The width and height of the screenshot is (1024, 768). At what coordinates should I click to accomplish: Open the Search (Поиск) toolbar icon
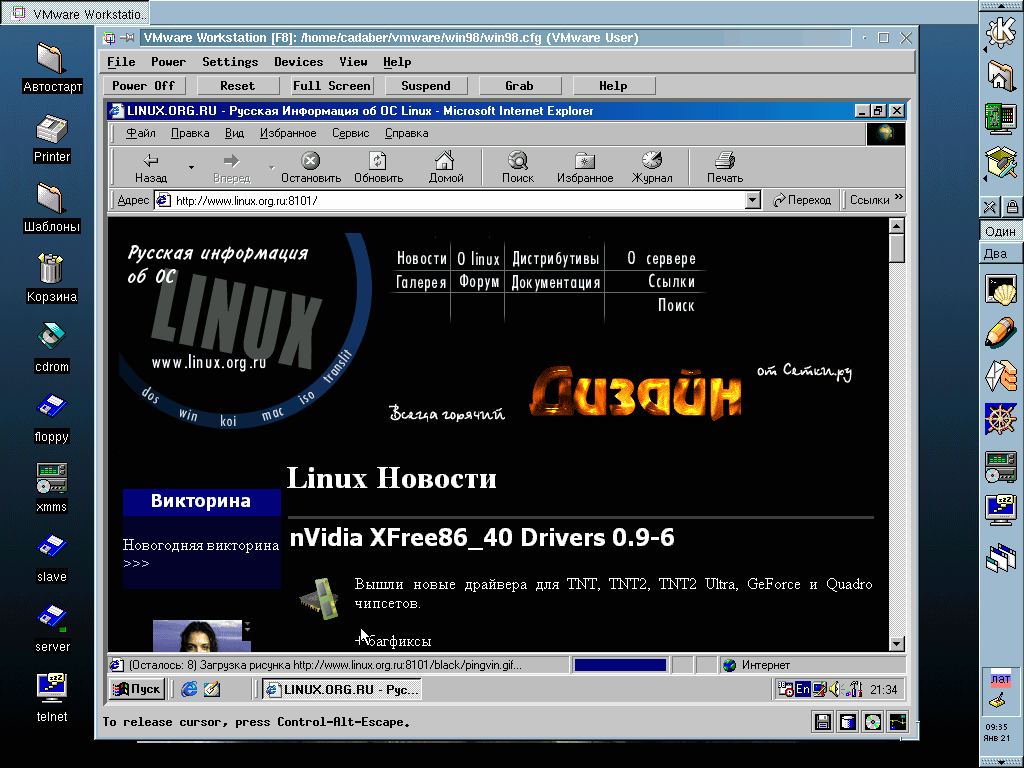pos(518,161)
